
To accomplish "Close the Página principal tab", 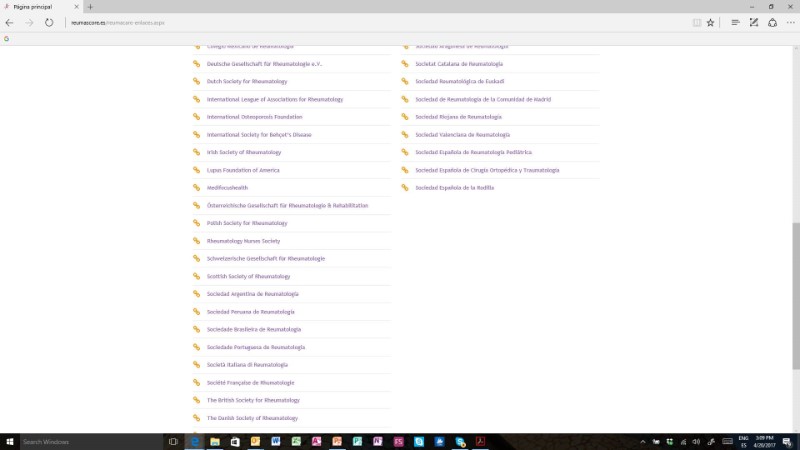I will click(x=77, y=7).
